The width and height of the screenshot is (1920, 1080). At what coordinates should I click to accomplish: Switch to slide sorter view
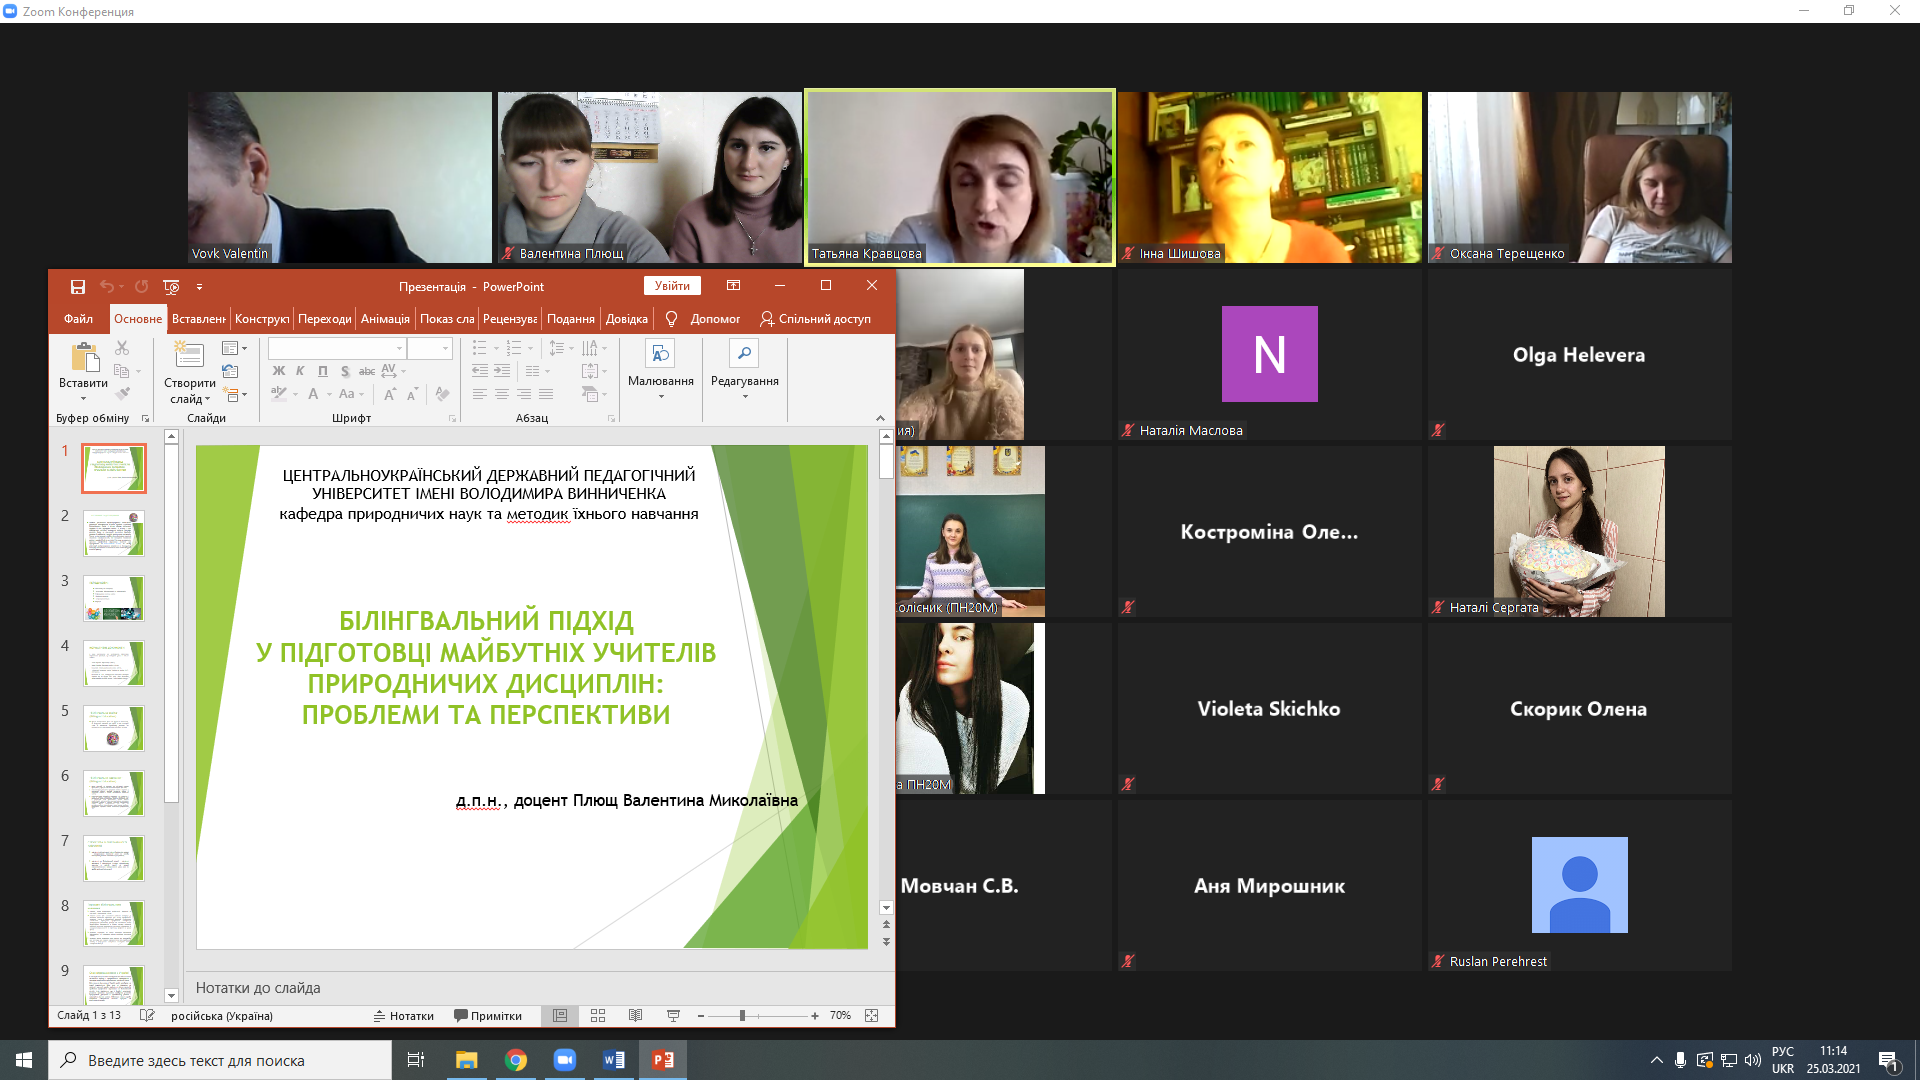(x=598, y=1016)
